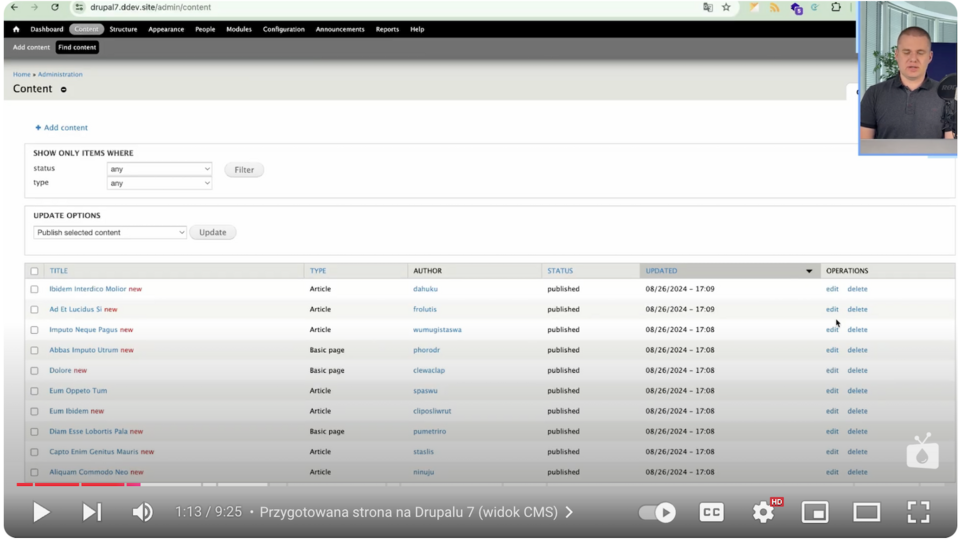This screenshot has height=539, width=959.
Task: Check the Ibidem Interdico Molior row
Action: pos(34,289)
